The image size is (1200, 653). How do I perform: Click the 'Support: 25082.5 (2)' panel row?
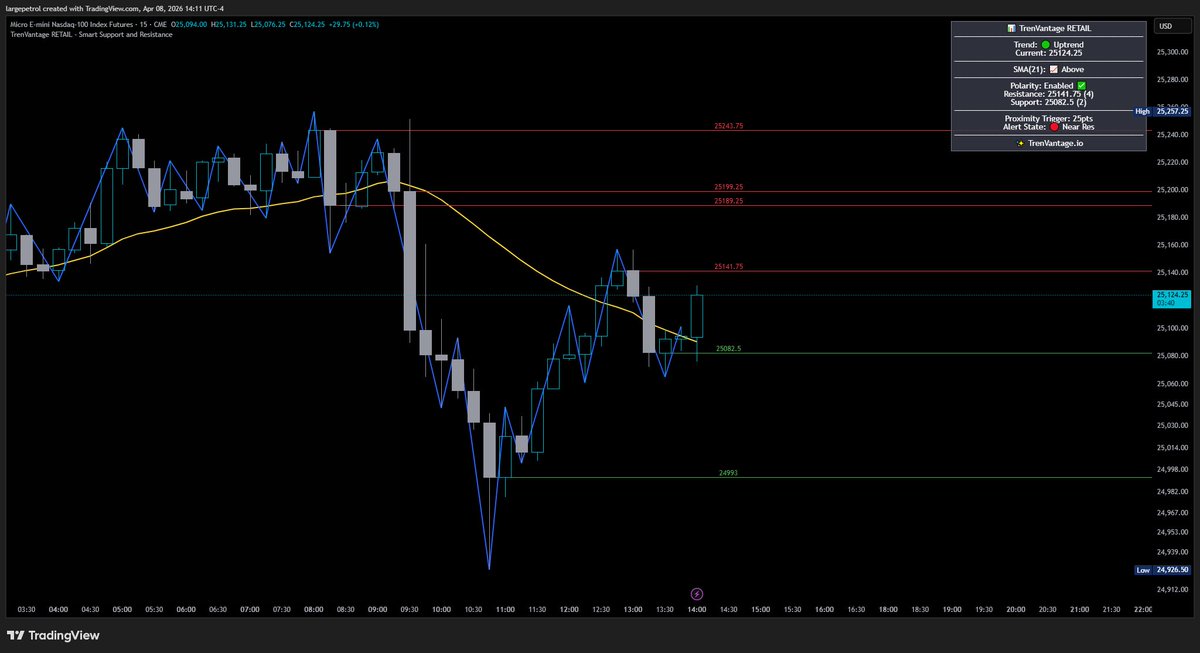click(1048, 102)
